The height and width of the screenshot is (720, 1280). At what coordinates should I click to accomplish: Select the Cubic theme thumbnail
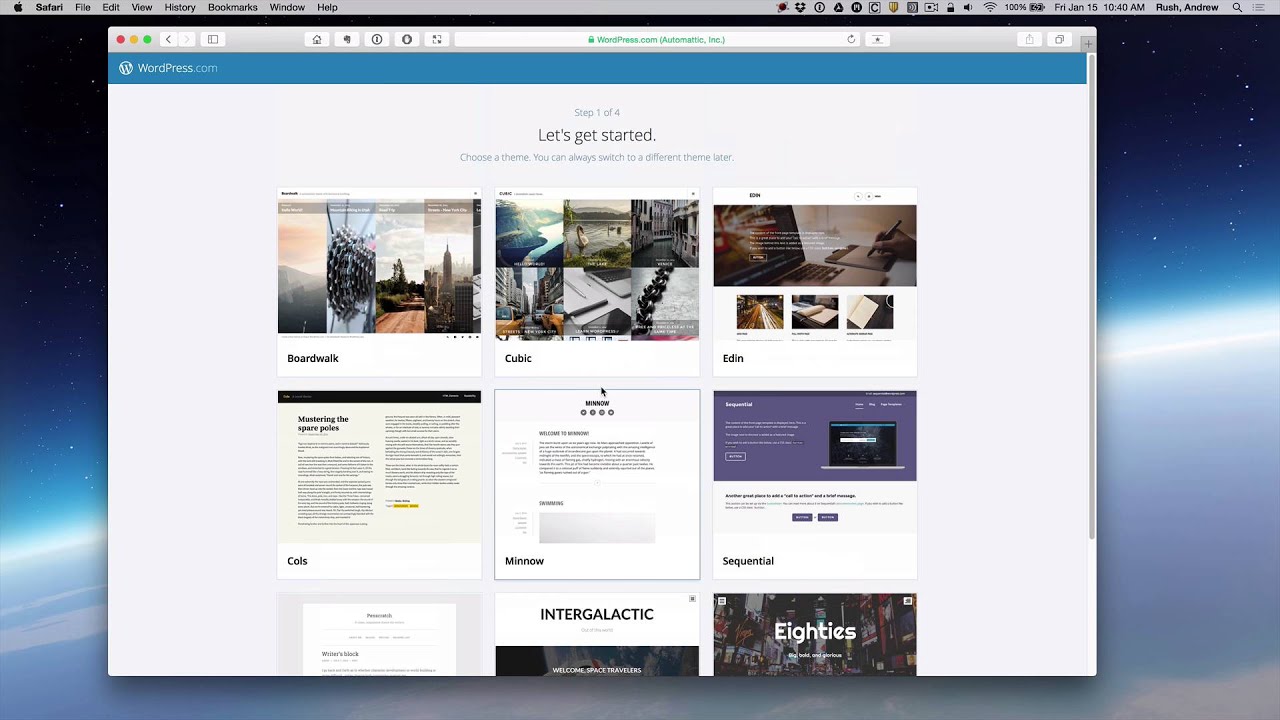point(597,265)
